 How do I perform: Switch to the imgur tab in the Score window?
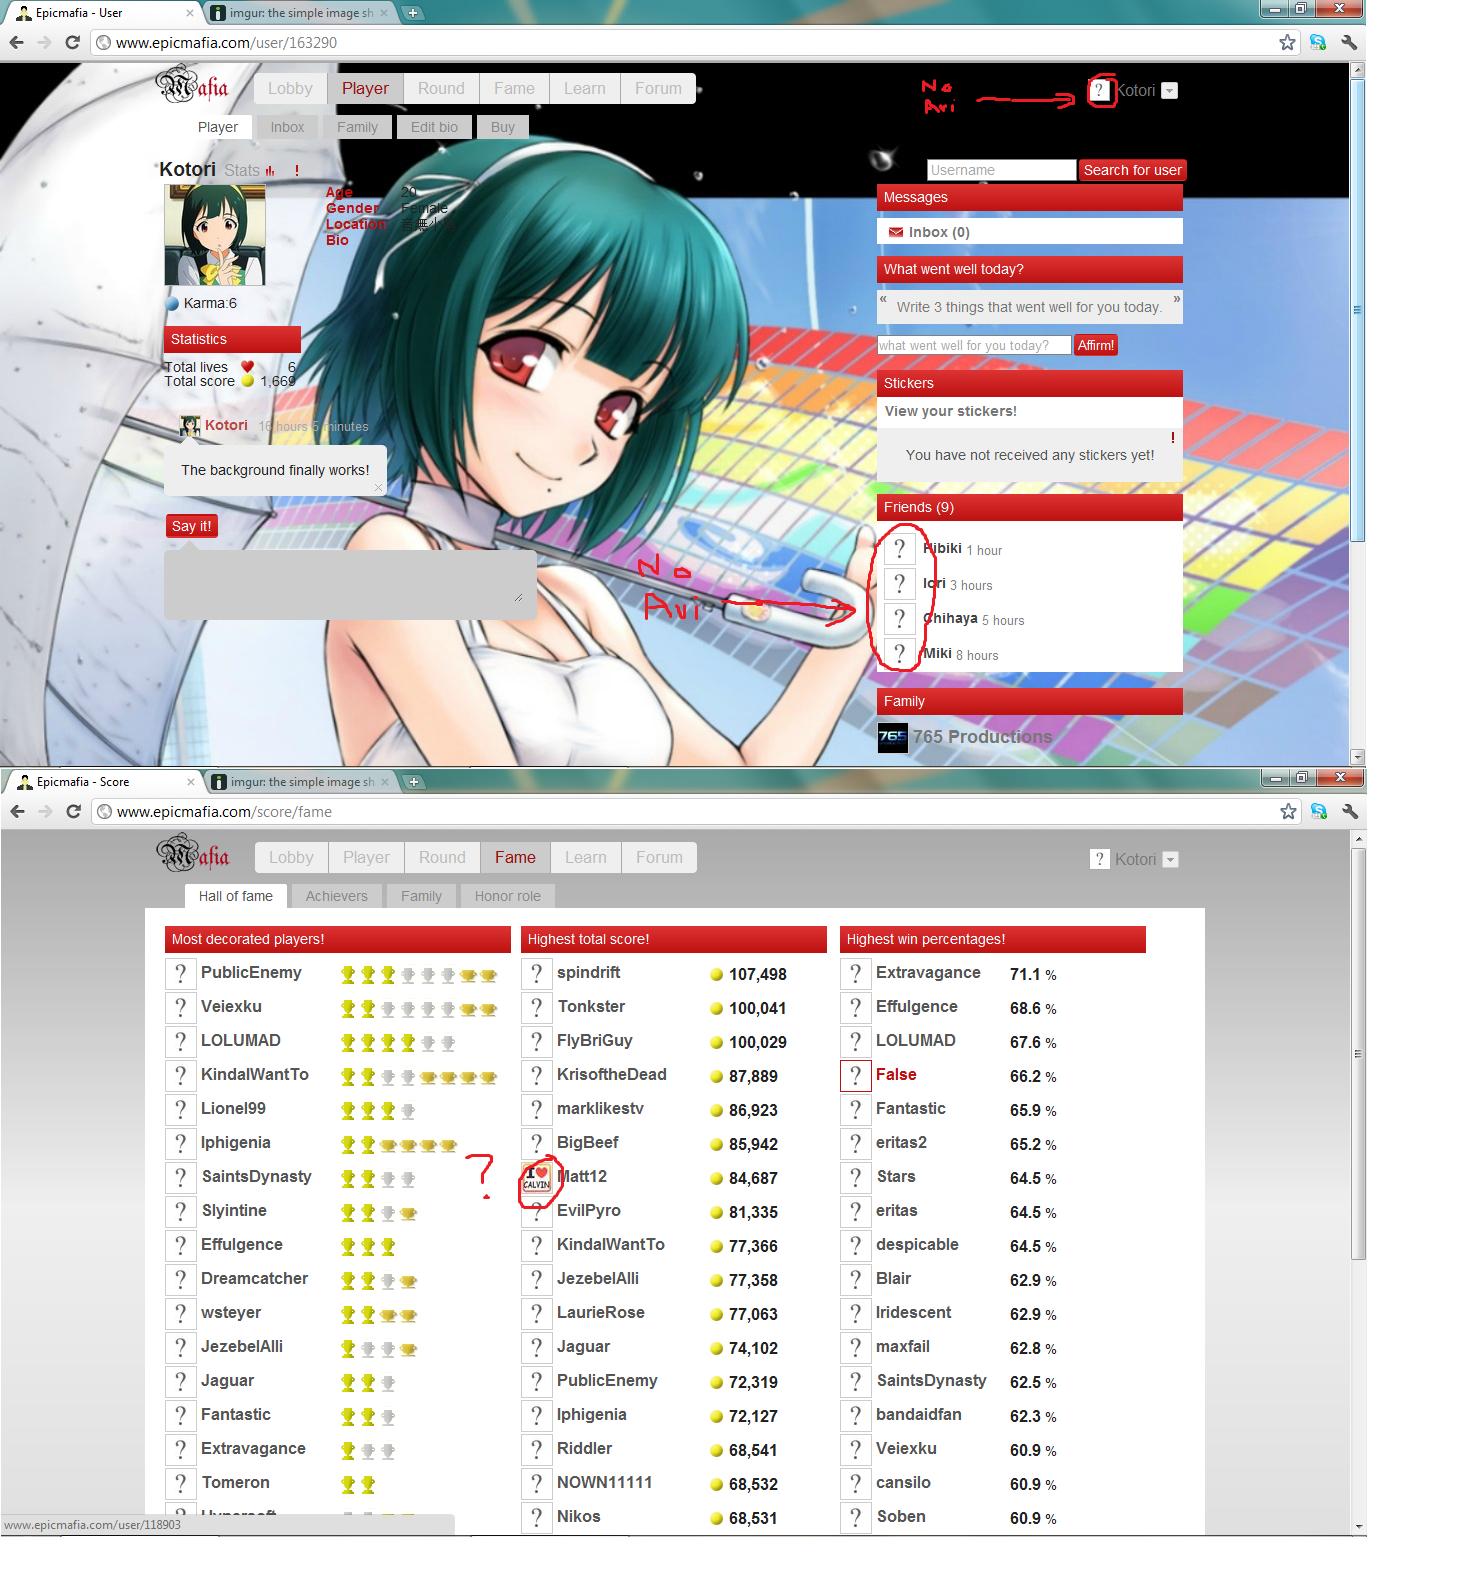click(300, 782)
